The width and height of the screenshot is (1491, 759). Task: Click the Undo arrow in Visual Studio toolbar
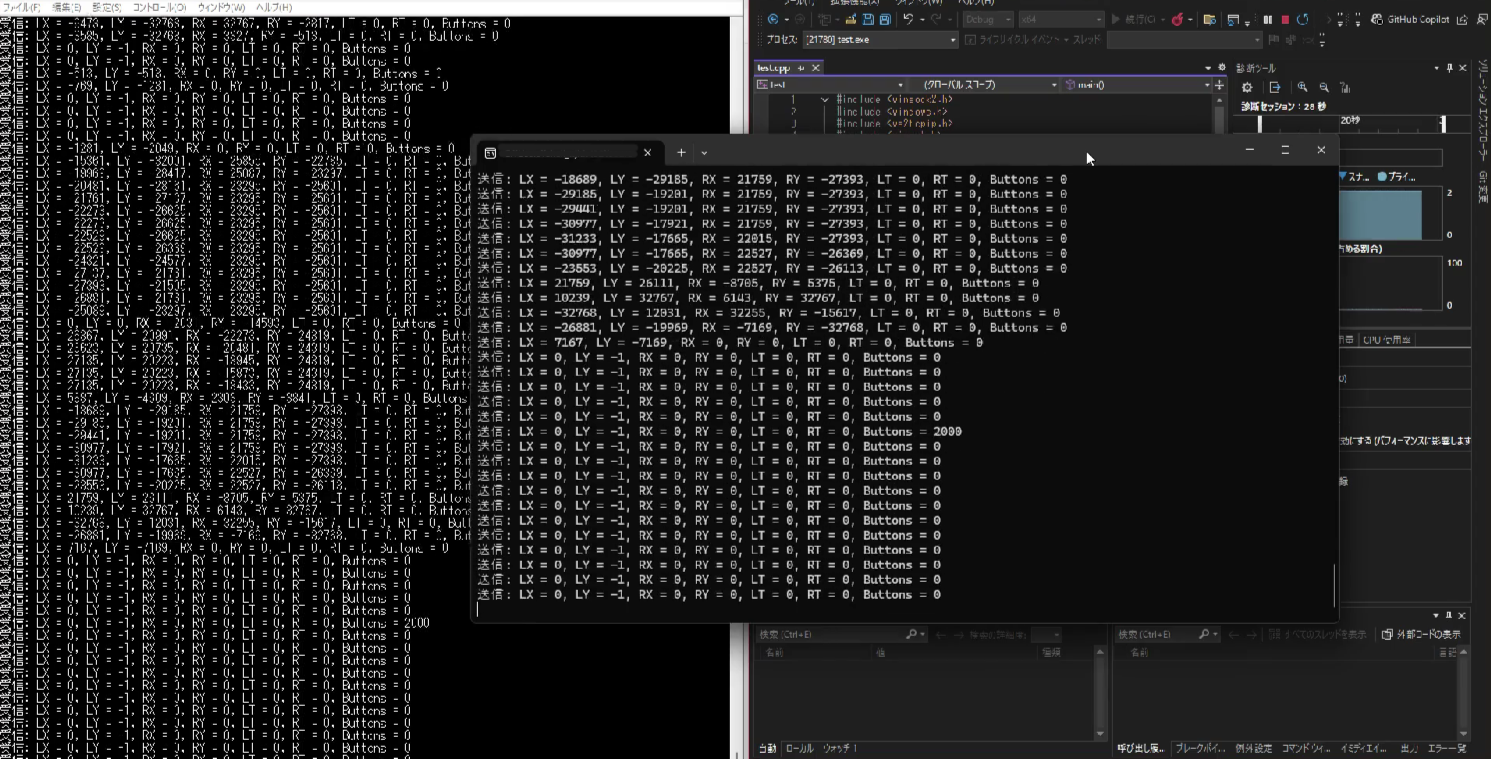point(909,19)
